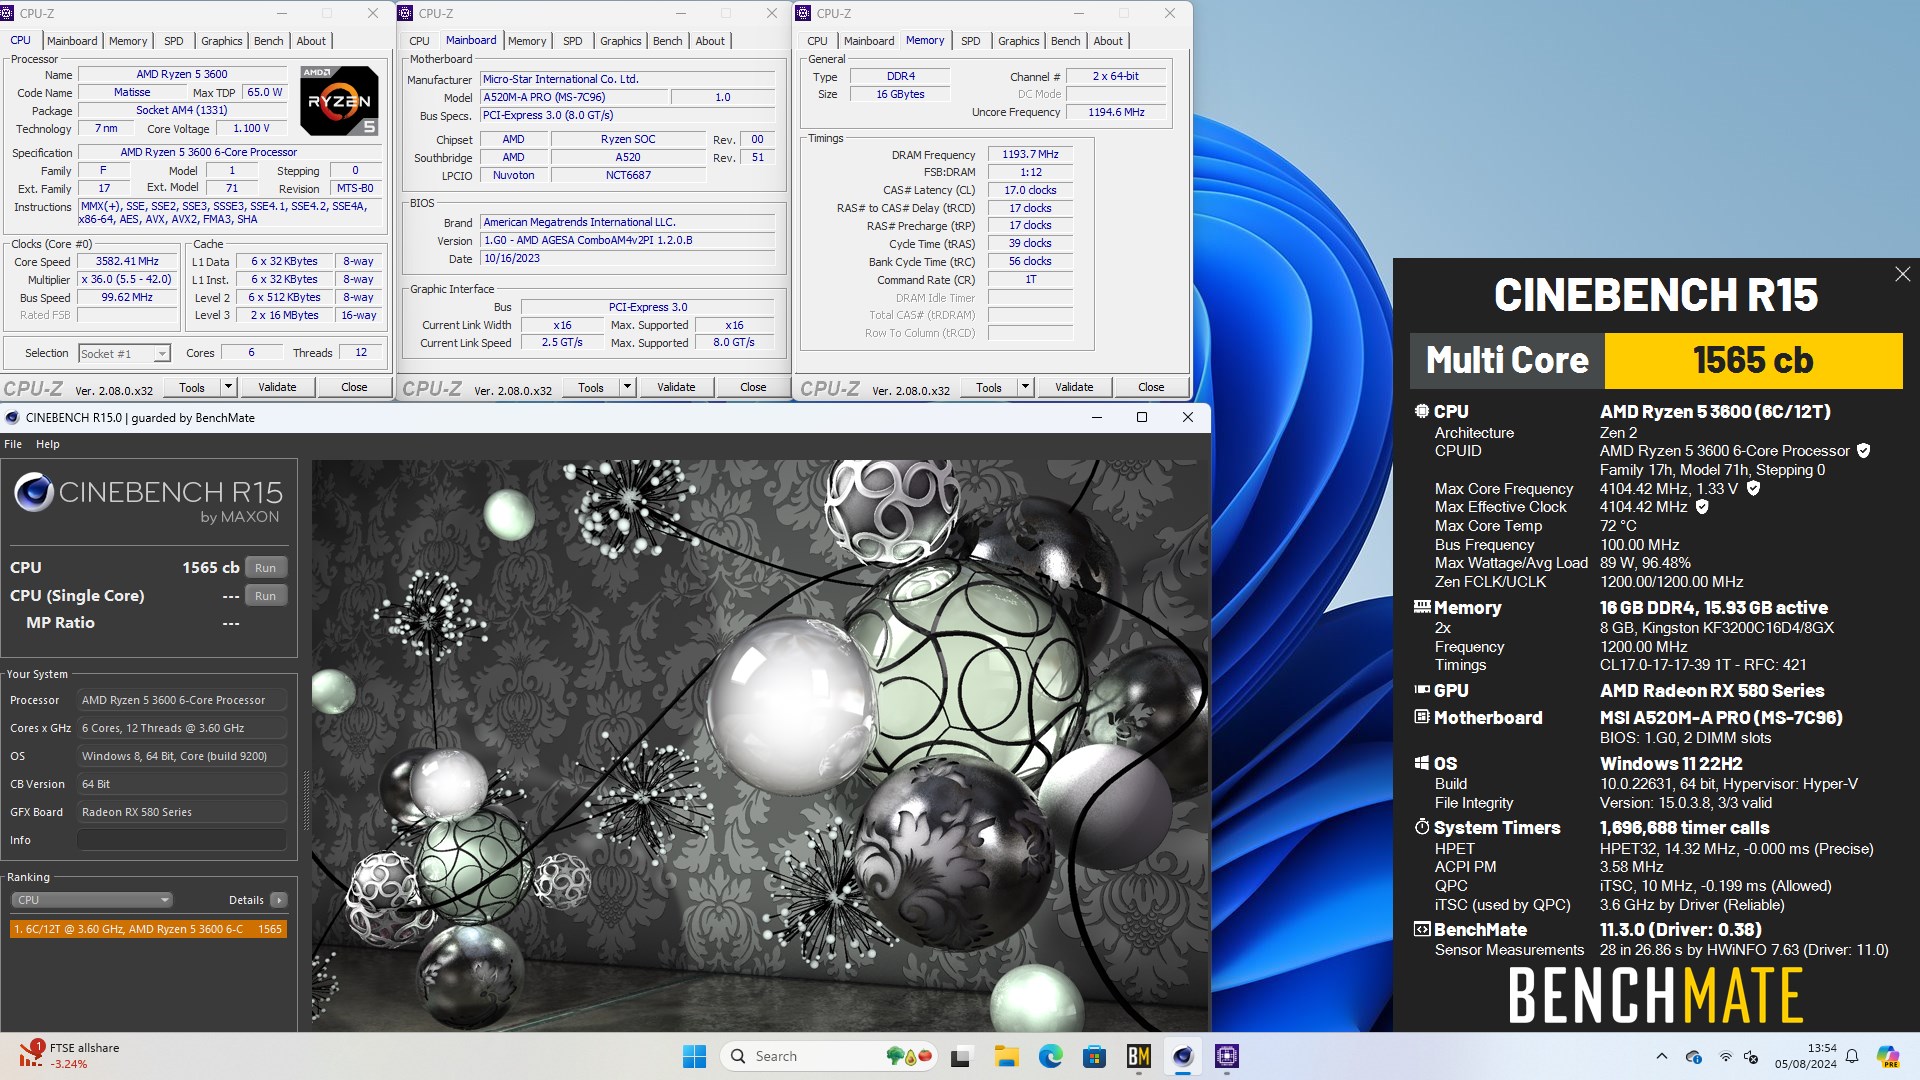Screen dimensions: 1920x1080
Task: Click the Close button in first CPU-Z window
Action: (354, 387)
